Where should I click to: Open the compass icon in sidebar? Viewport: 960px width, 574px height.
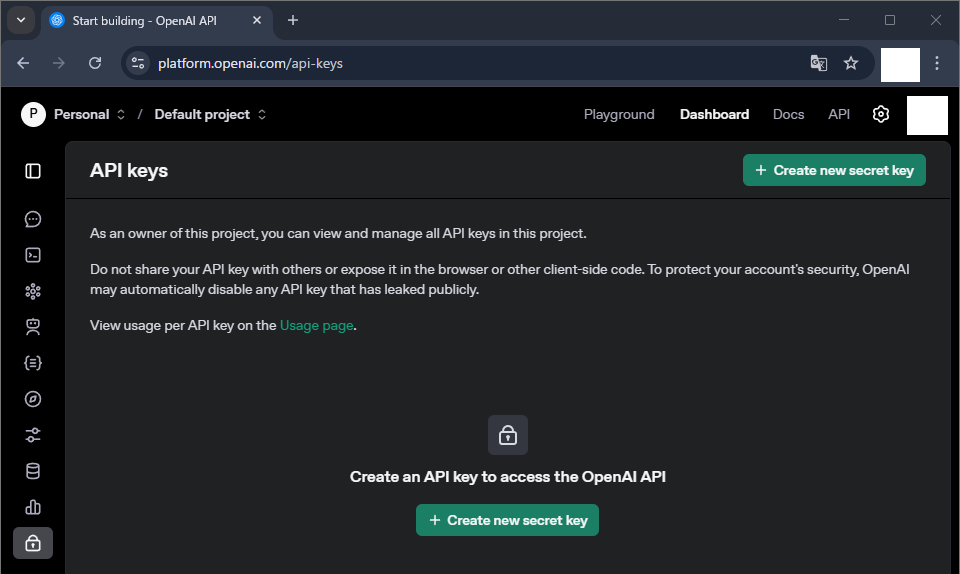[x=33, y=399]
